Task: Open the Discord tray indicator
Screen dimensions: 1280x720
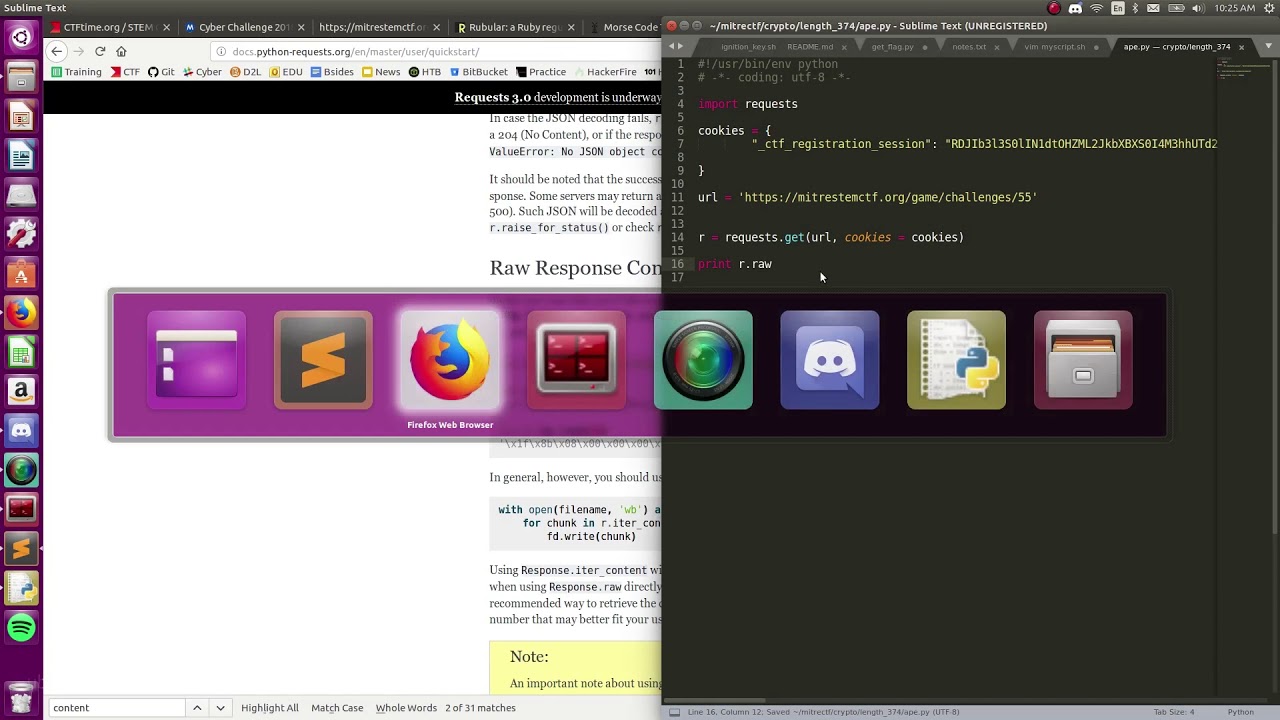Action: pyautogui.click(x=1075, y=8)
